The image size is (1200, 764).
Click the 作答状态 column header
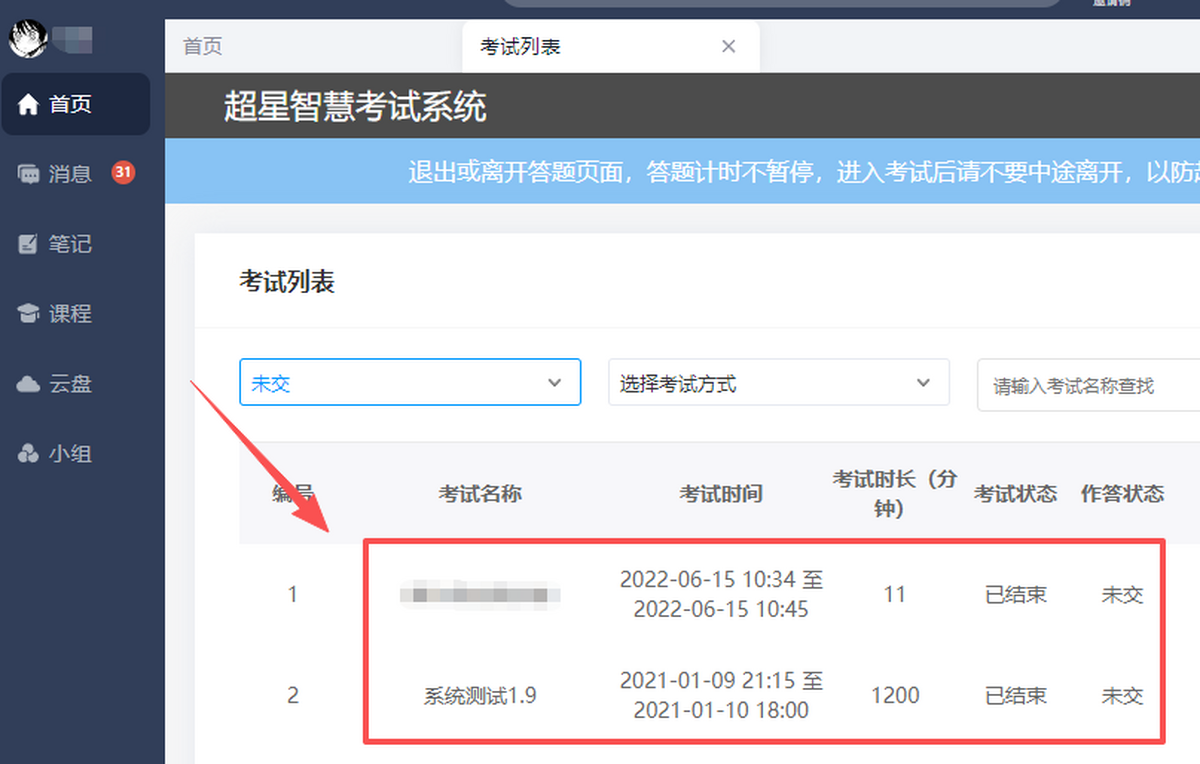click(1122, 493)
